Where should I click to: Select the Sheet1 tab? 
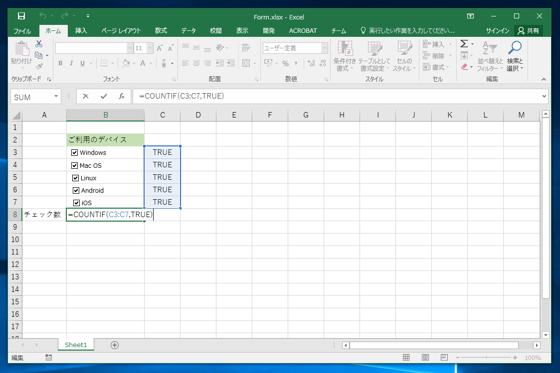tap(76, 345)
